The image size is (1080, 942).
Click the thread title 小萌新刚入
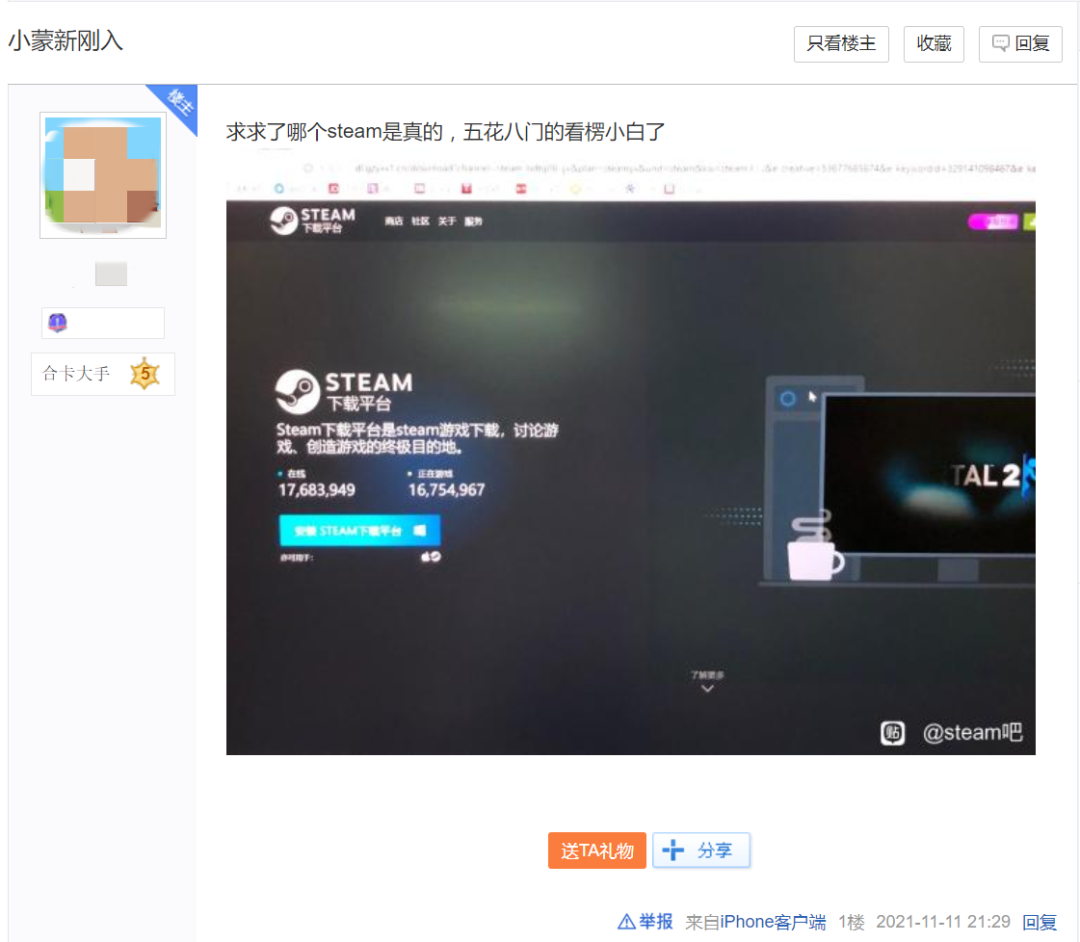65,41
